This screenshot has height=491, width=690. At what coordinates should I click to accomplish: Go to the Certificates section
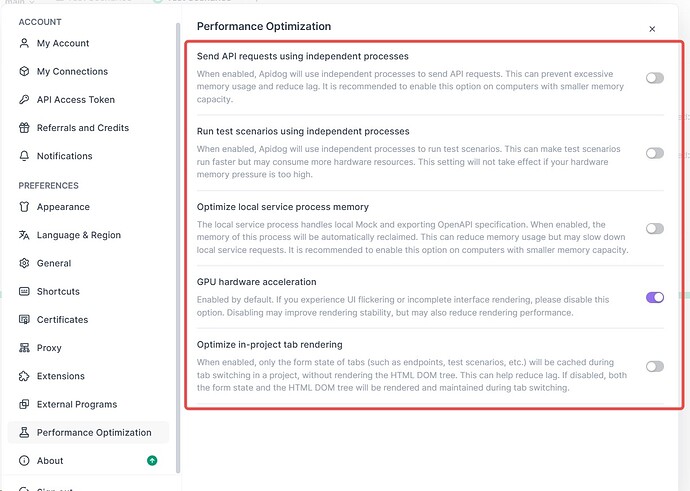coord(62,320)
